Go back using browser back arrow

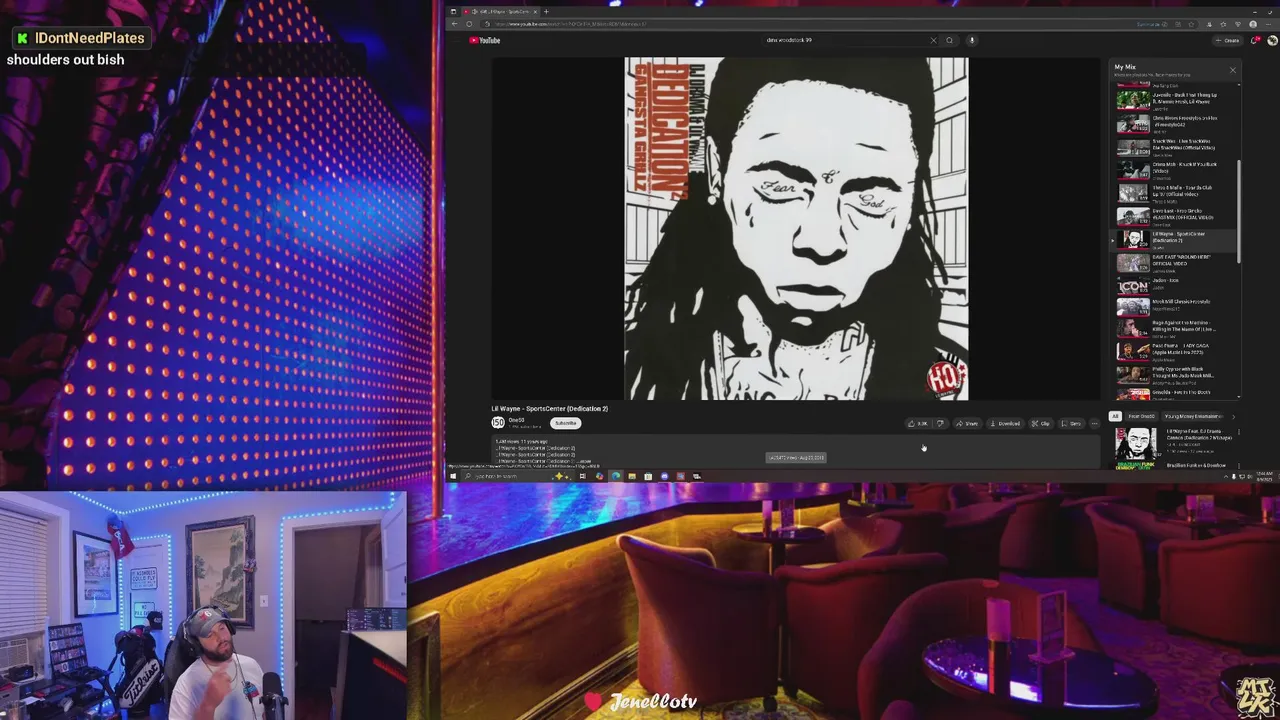455,24
